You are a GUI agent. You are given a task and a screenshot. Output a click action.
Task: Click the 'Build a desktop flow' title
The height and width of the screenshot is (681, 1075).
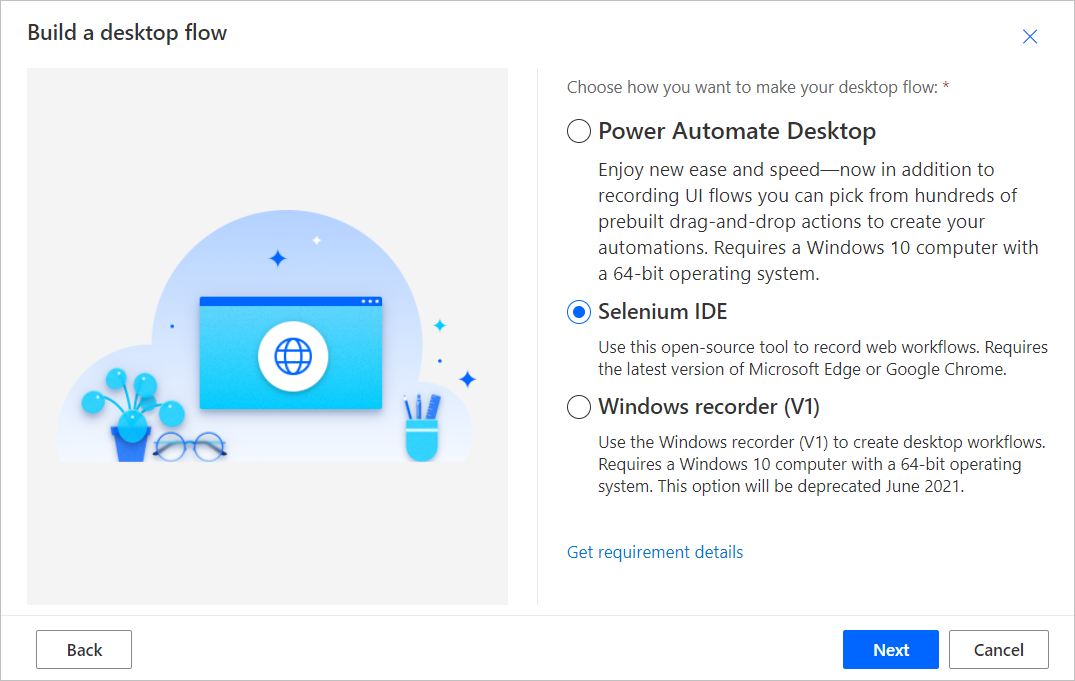tap(127, 33)
